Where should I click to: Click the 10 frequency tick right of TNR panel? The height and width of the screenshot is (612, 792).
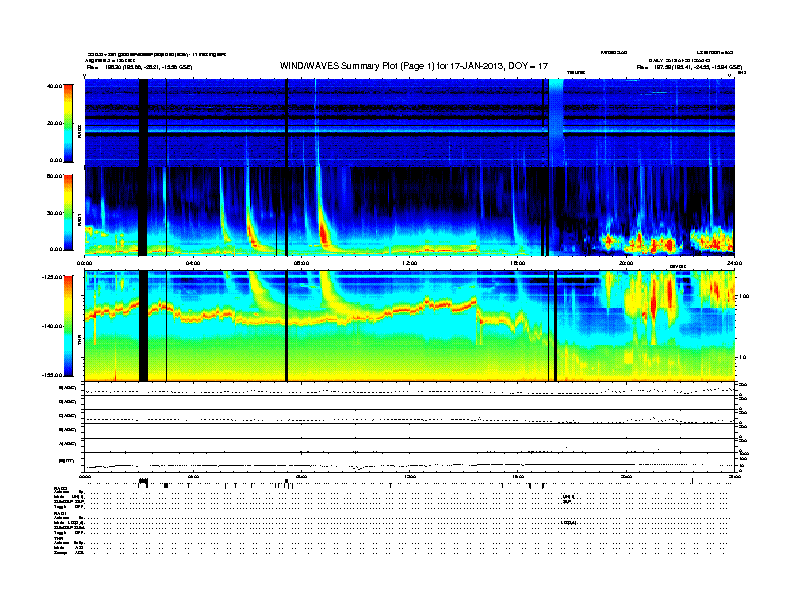(742, 357)
